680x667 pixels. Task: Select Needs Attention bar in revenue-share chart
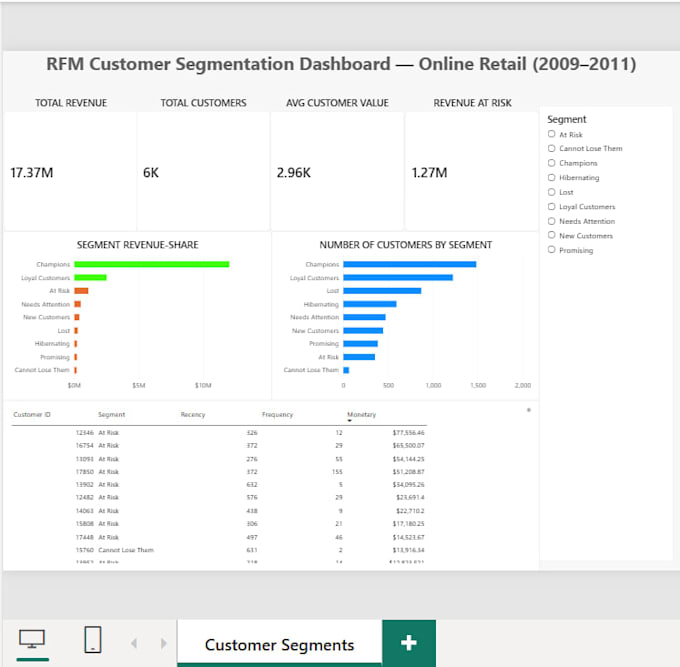coord(78,304)
